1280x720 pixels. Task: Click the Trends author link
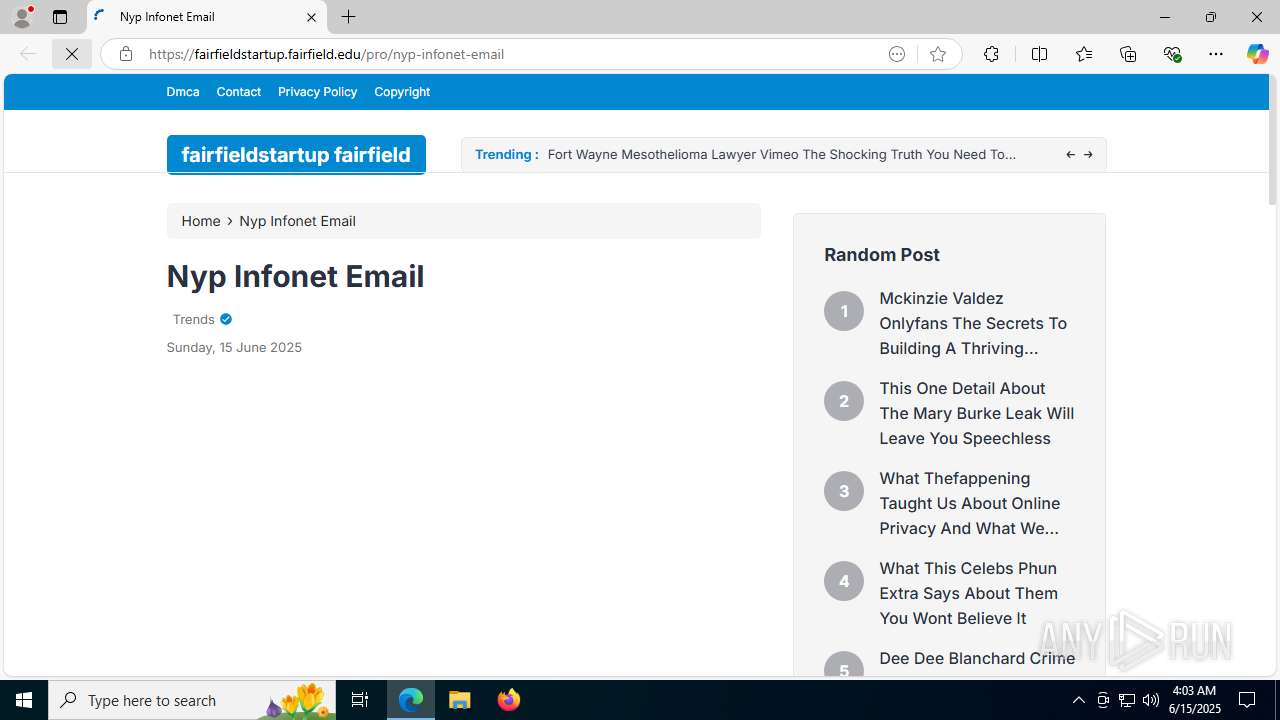coord(193,319)
